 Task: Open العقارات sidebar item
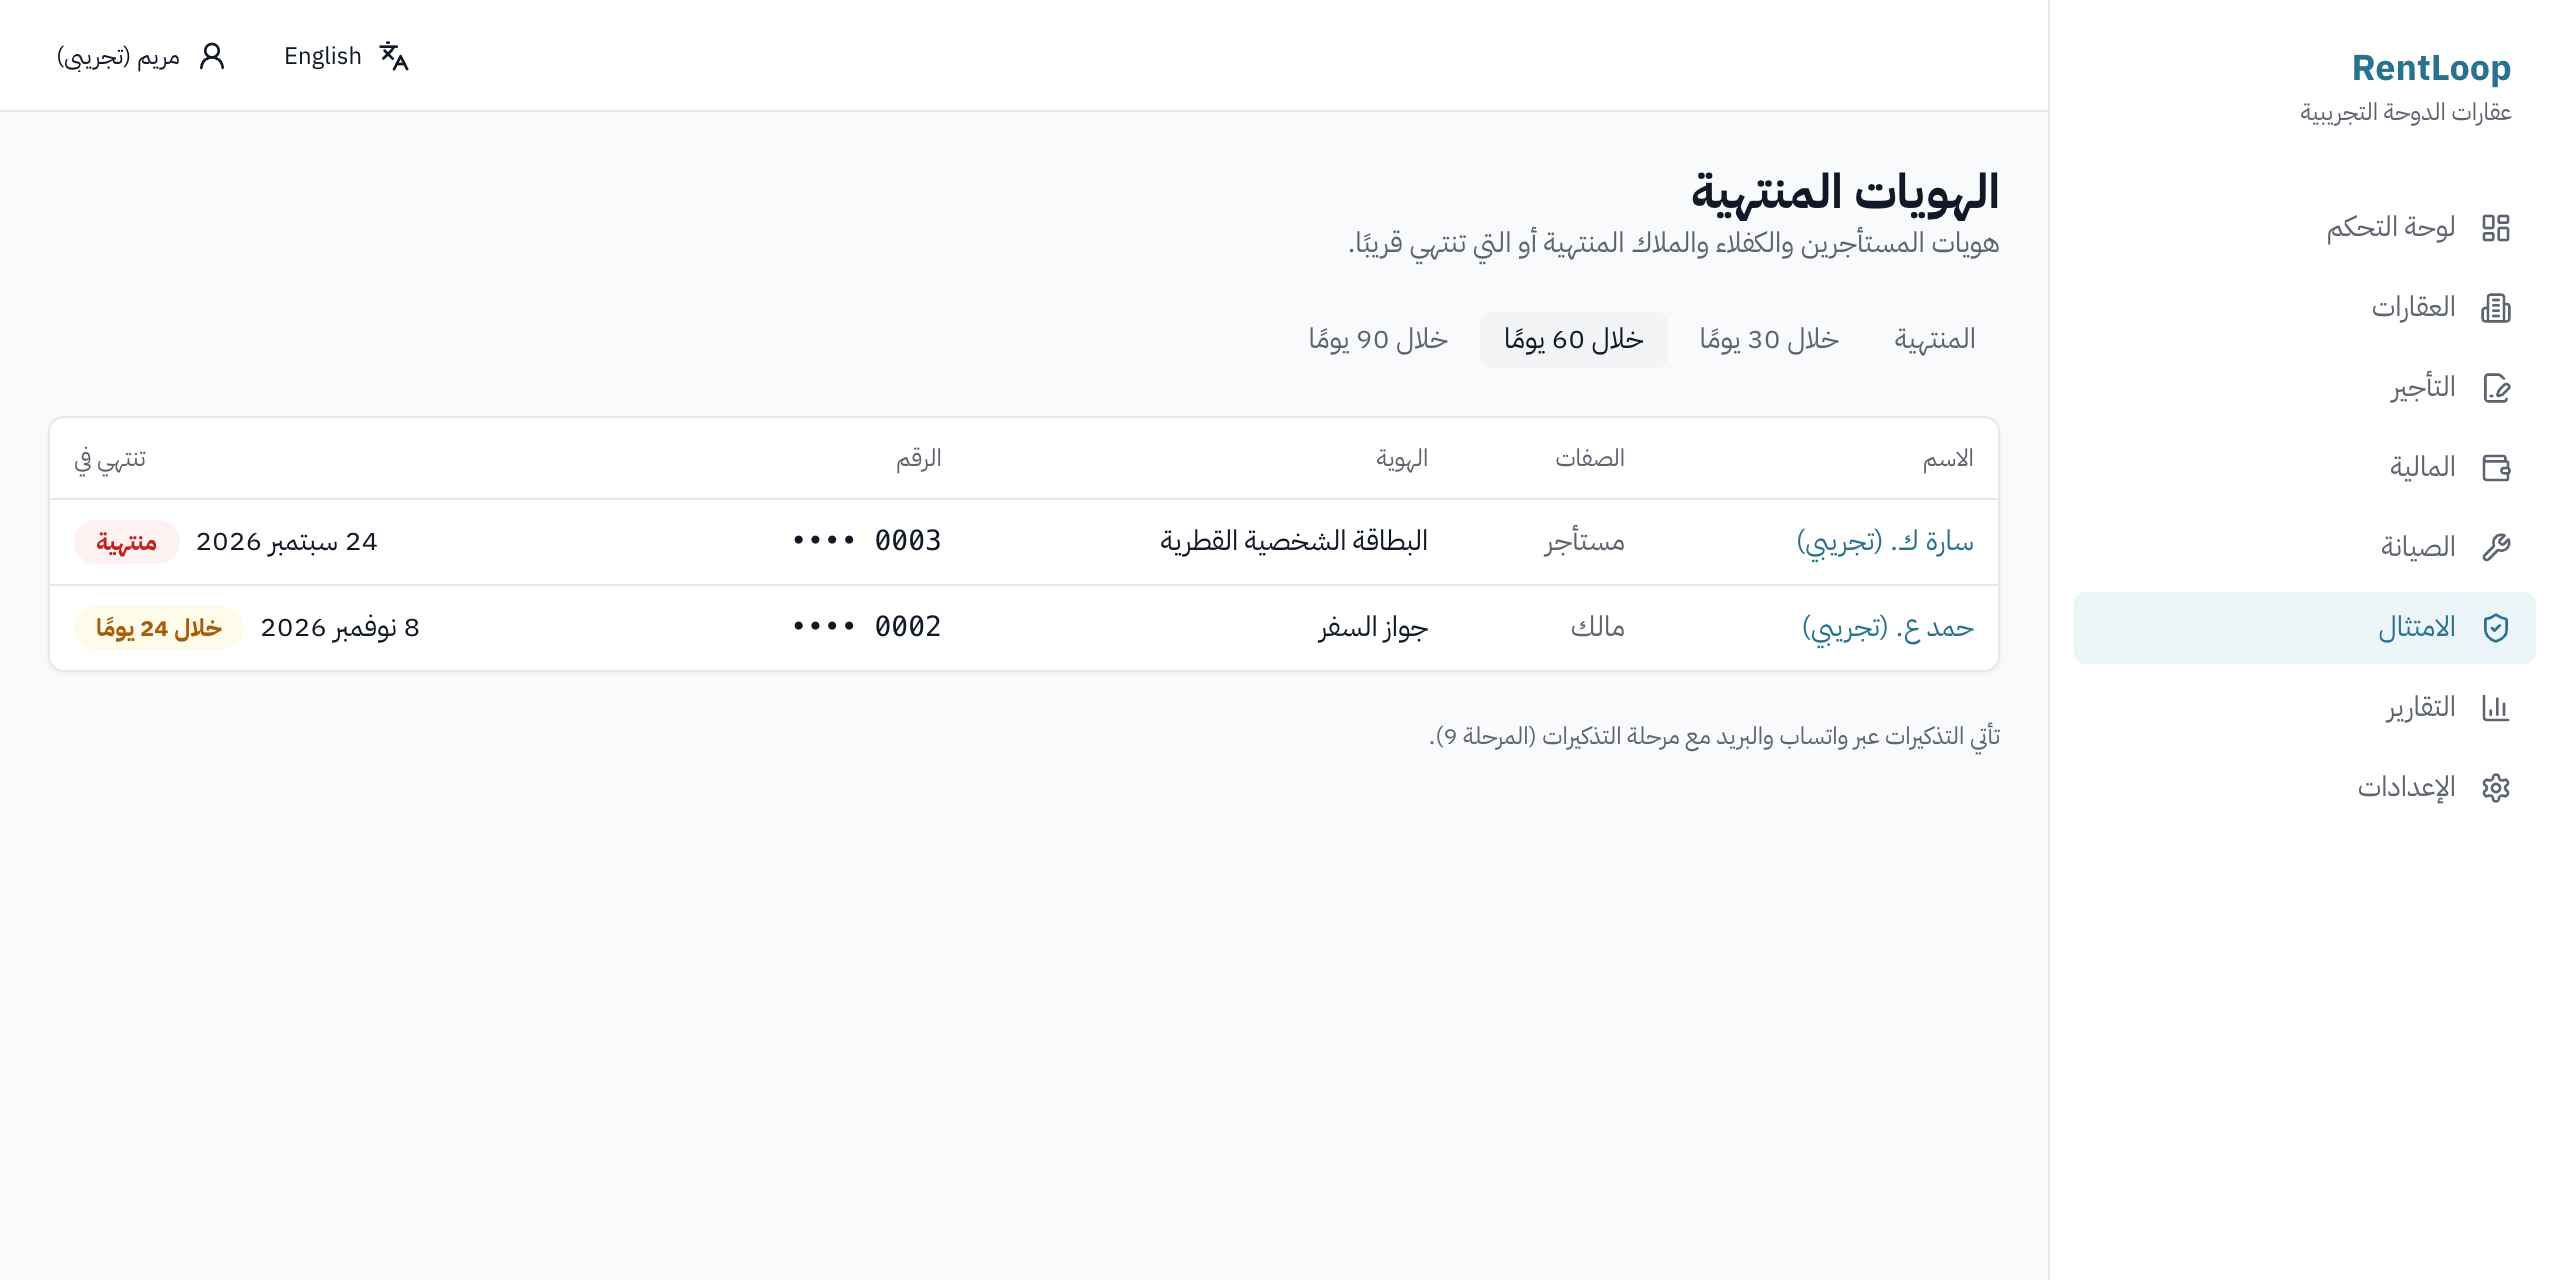[x=2304, y=308]
